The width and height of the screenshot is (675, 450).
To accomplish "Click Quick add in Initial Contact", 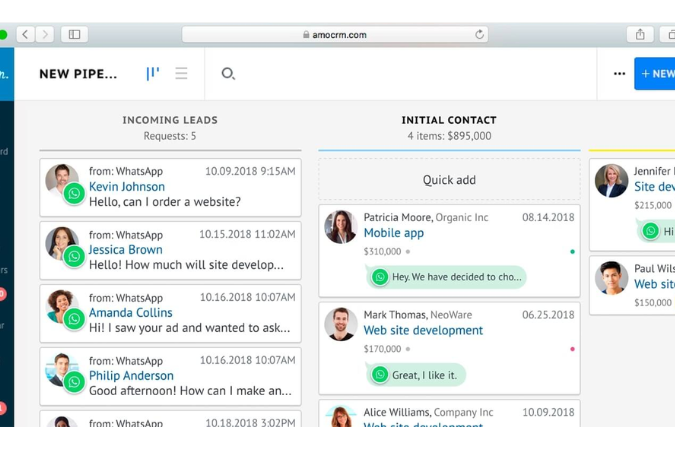I will coord(449,180).
